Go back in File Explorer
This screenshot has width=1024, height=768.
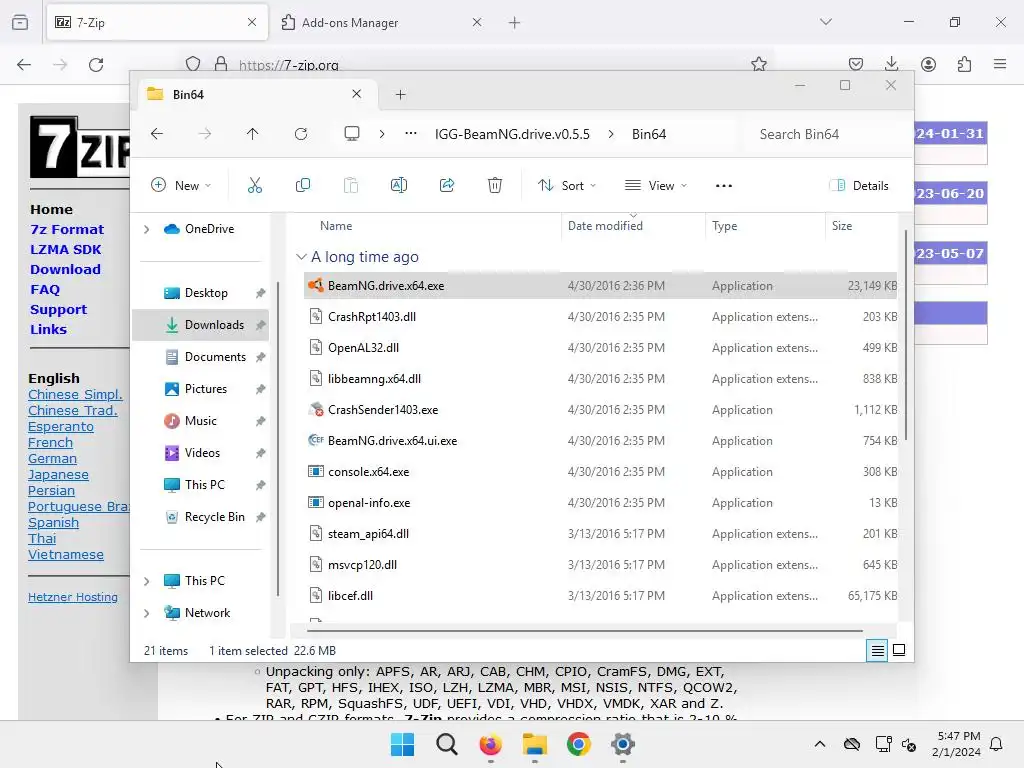click(157, 134)
